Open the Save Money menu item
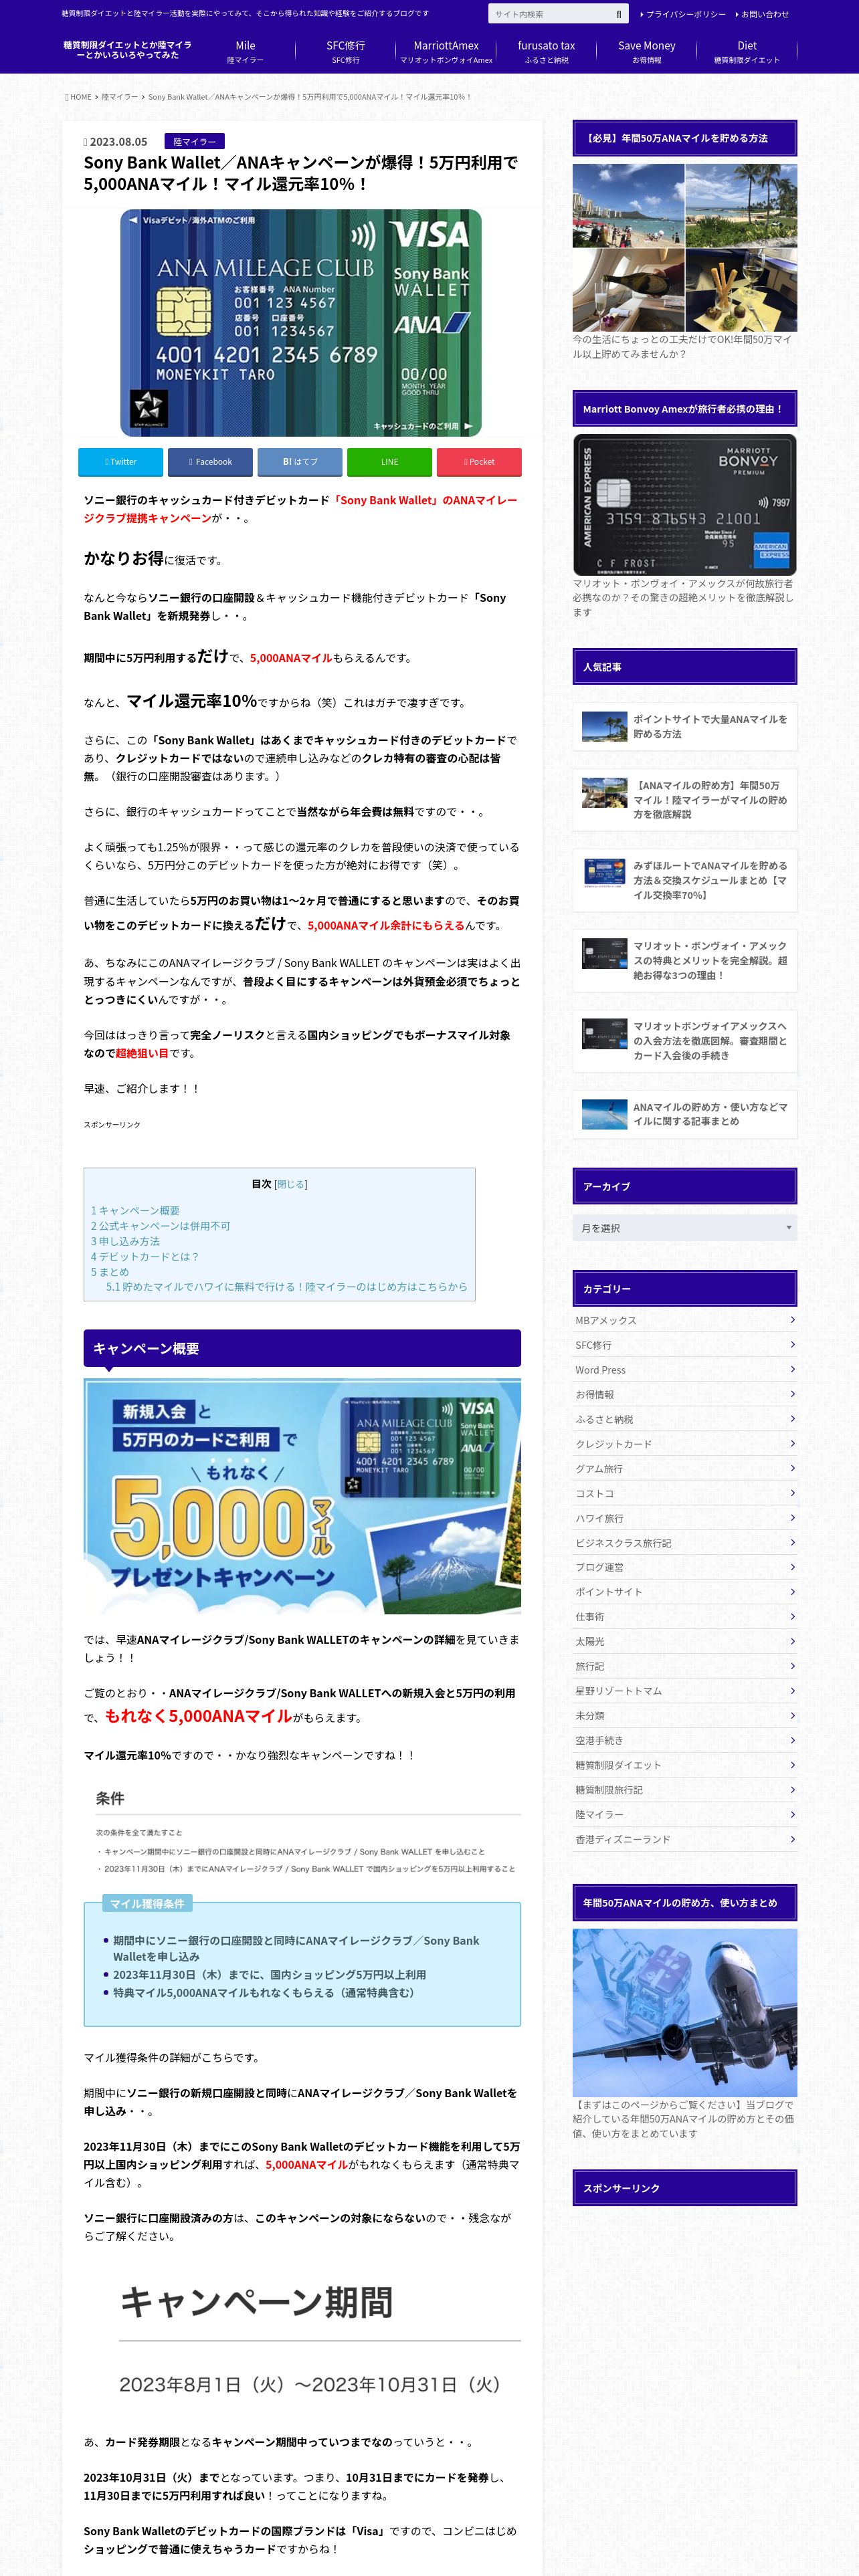 (646, 52)
